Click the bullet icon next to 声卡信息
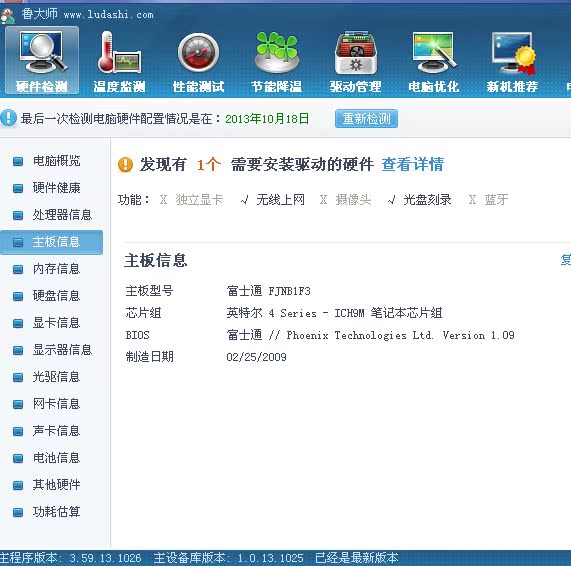Image resolution: width=571 pixels, height=566 pixels. 18,431
